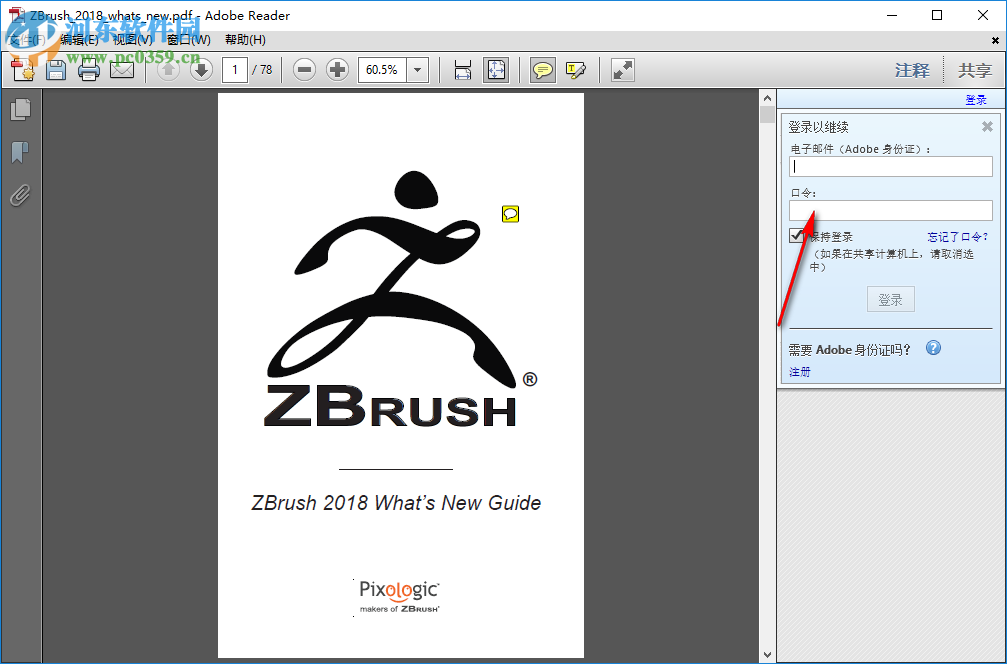Open Bookmarks panel in sidebar
Image resolution: width=1007 pixels, height=664 pixels.
coord(21,152)
